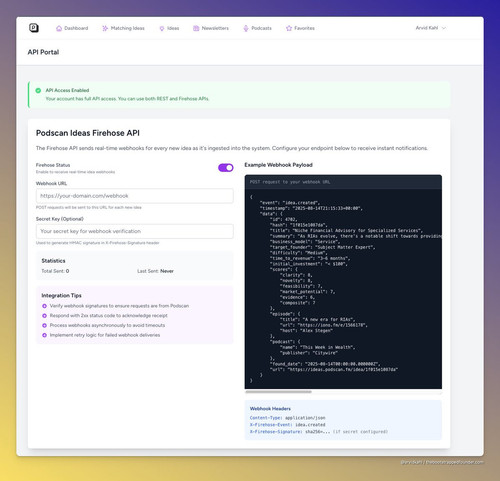Click the bullet icon beside Respond with 2xx
This screenshot has width=500, height=481.
point(44,316)
